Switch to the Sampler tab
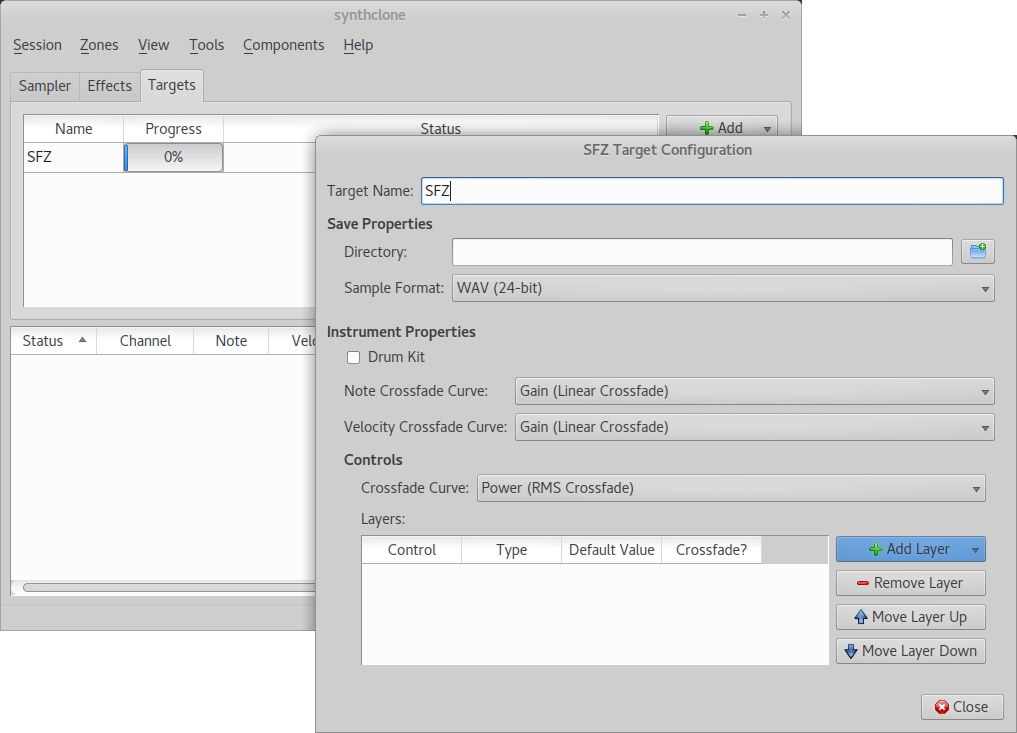 tap(45, 86)
